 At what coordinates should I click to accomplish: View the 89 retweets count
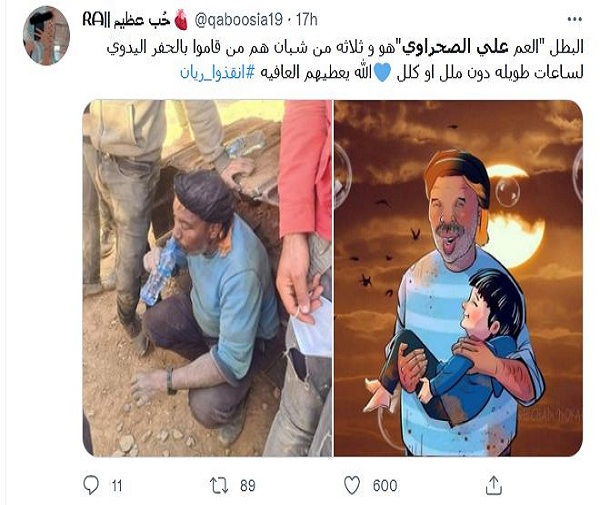click(x=248, y=485)
